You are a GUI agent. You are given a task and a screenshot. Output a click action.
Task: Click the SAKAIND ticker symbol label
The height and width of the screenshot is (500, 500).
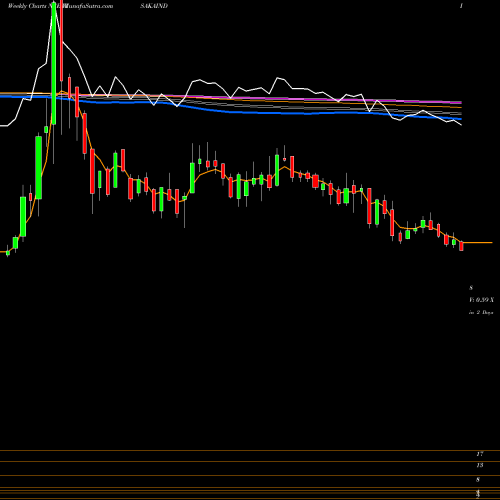click(x=154, y=6)
